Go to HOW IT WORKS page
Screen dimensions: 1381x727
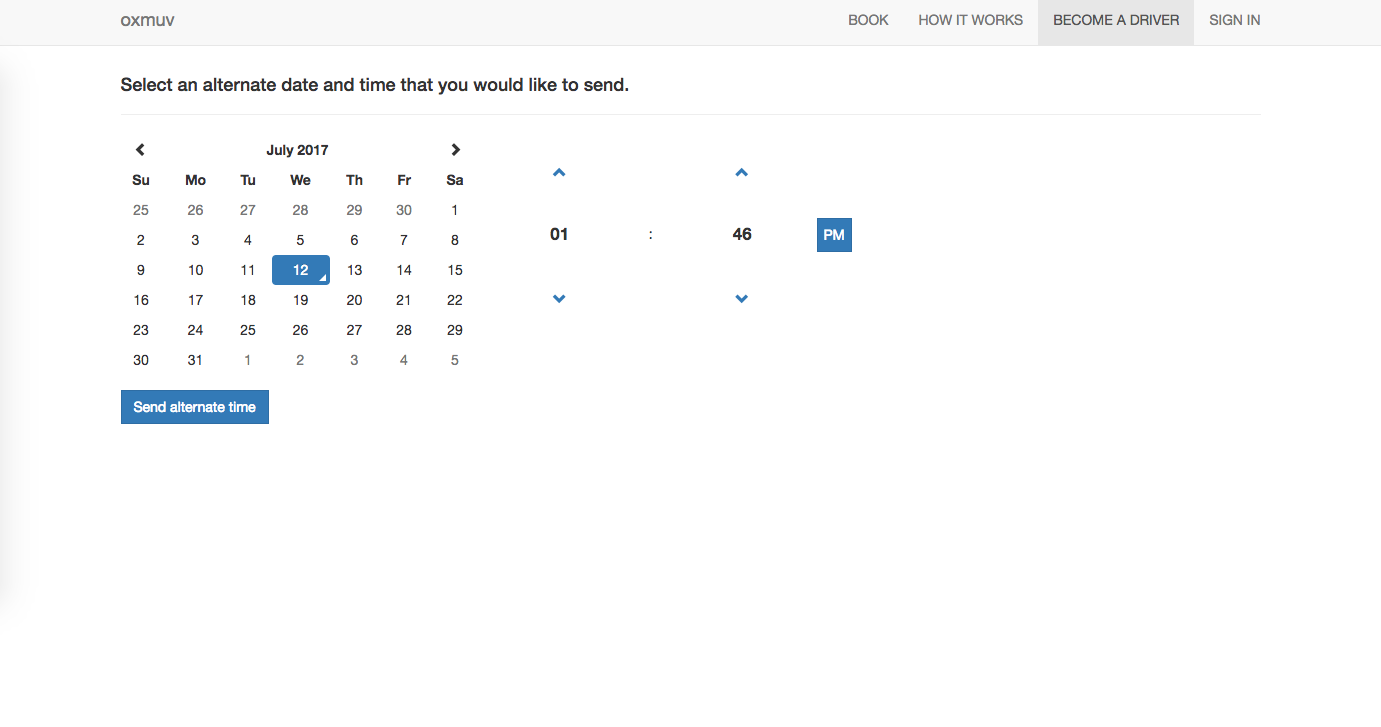(970, 20)
